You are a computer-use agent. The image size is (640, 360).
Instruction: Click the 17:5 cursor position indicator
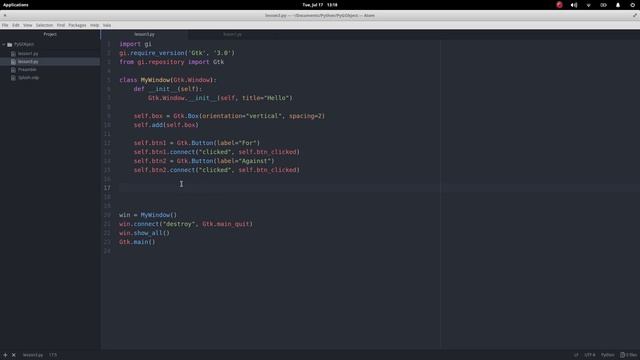53,355
